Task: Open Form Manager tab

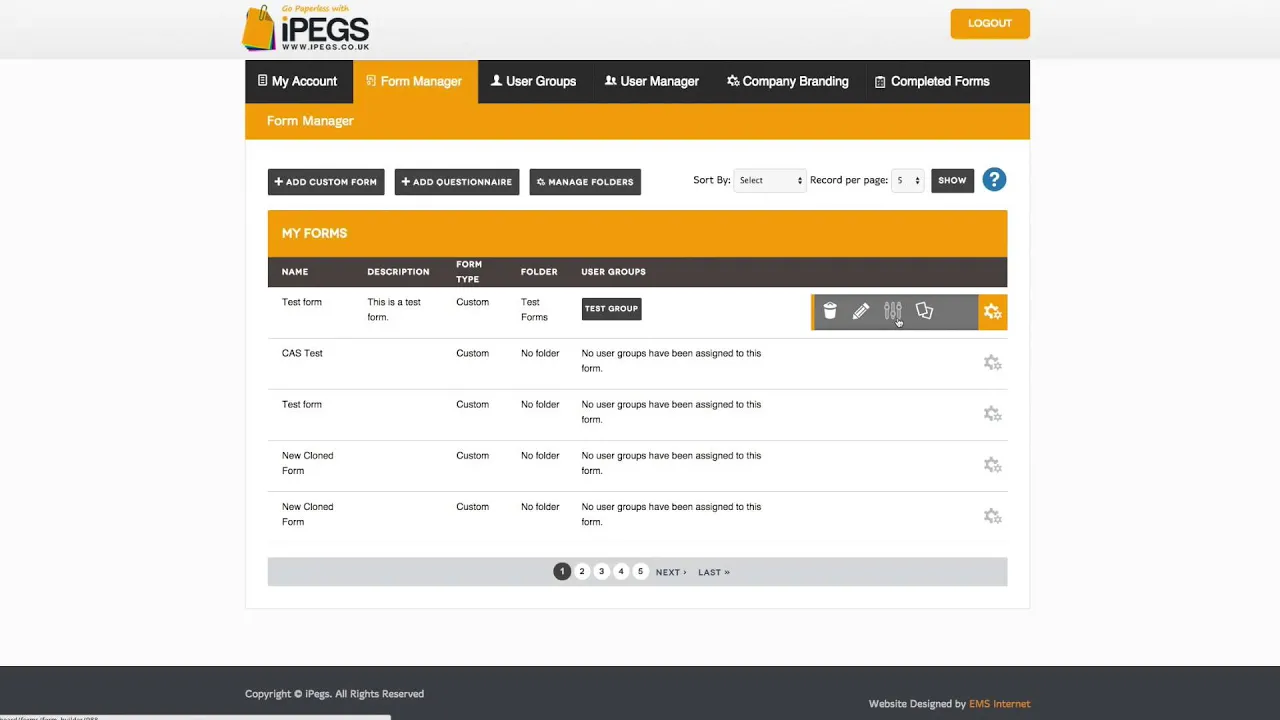Action: (x=415, y=81)
